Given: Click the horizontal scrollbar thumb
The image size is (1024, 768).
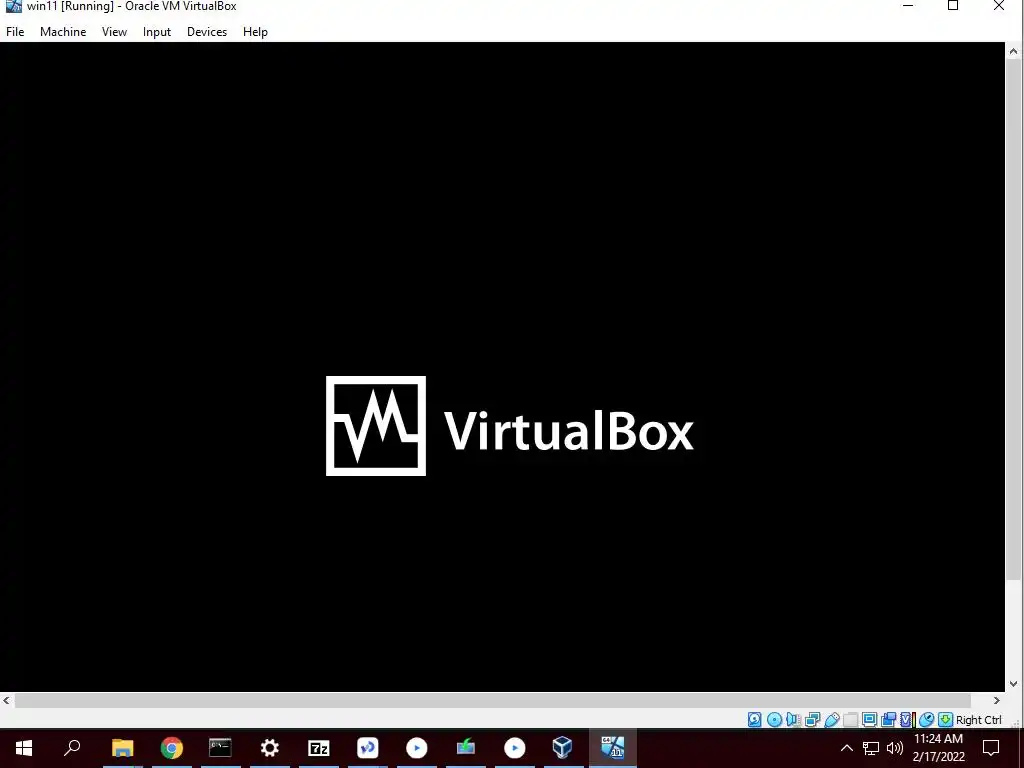Looking at the screenshot, I should pos(492,700).
